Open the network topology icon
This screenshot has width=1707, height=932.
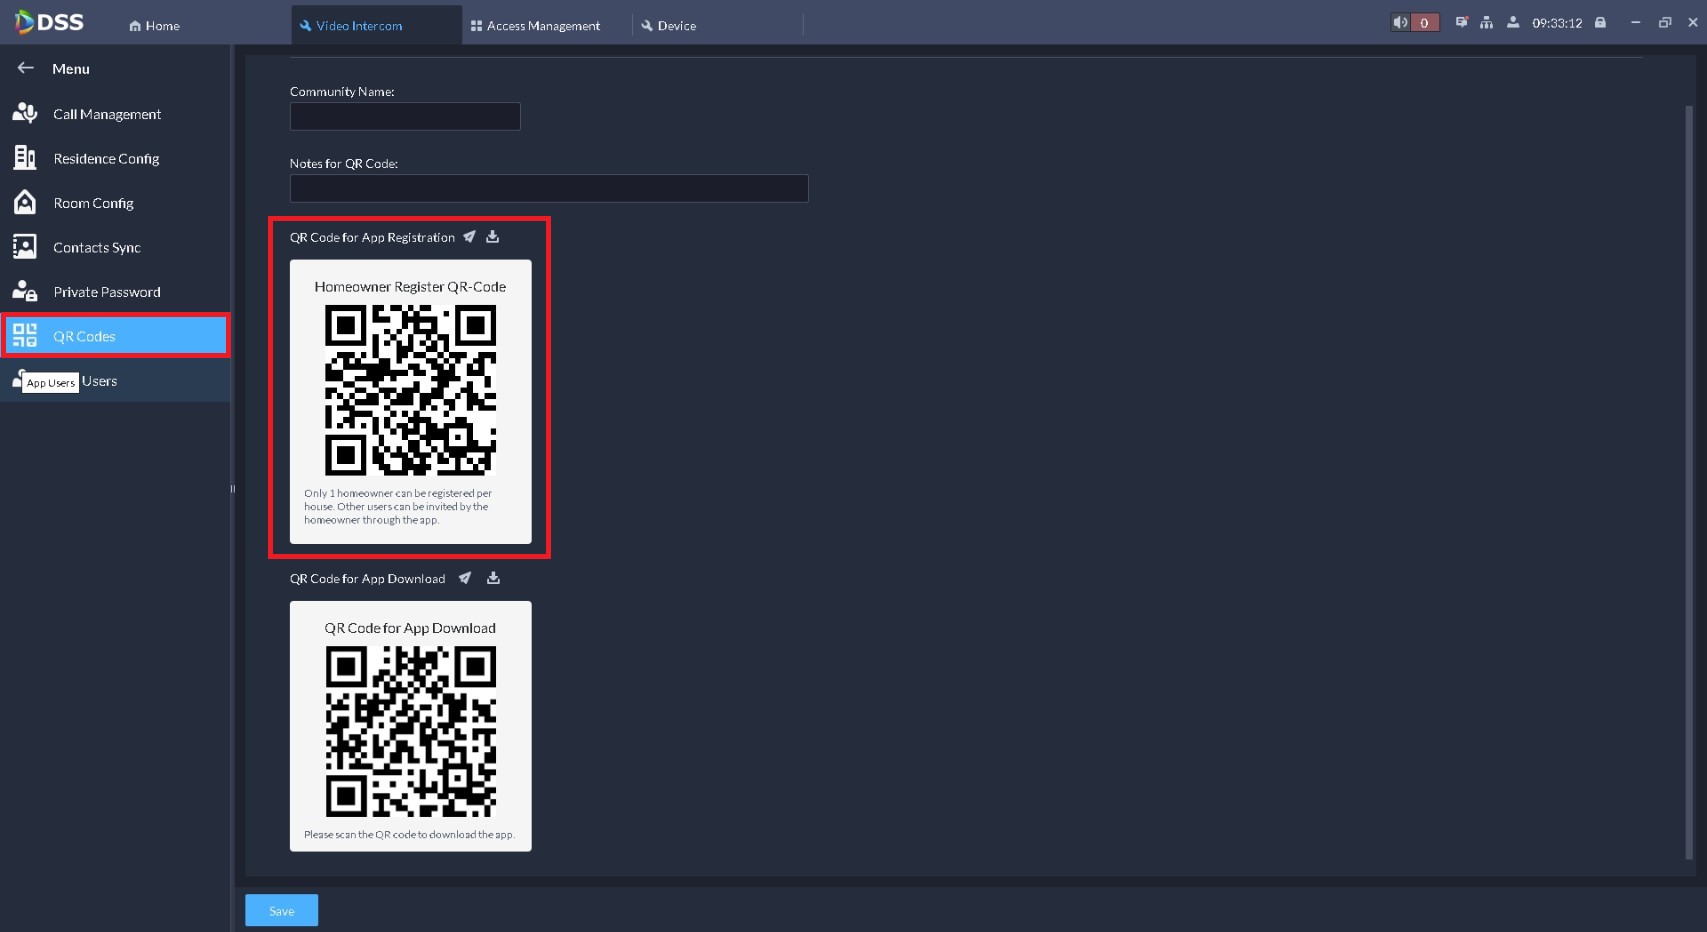coord(1487,22)
